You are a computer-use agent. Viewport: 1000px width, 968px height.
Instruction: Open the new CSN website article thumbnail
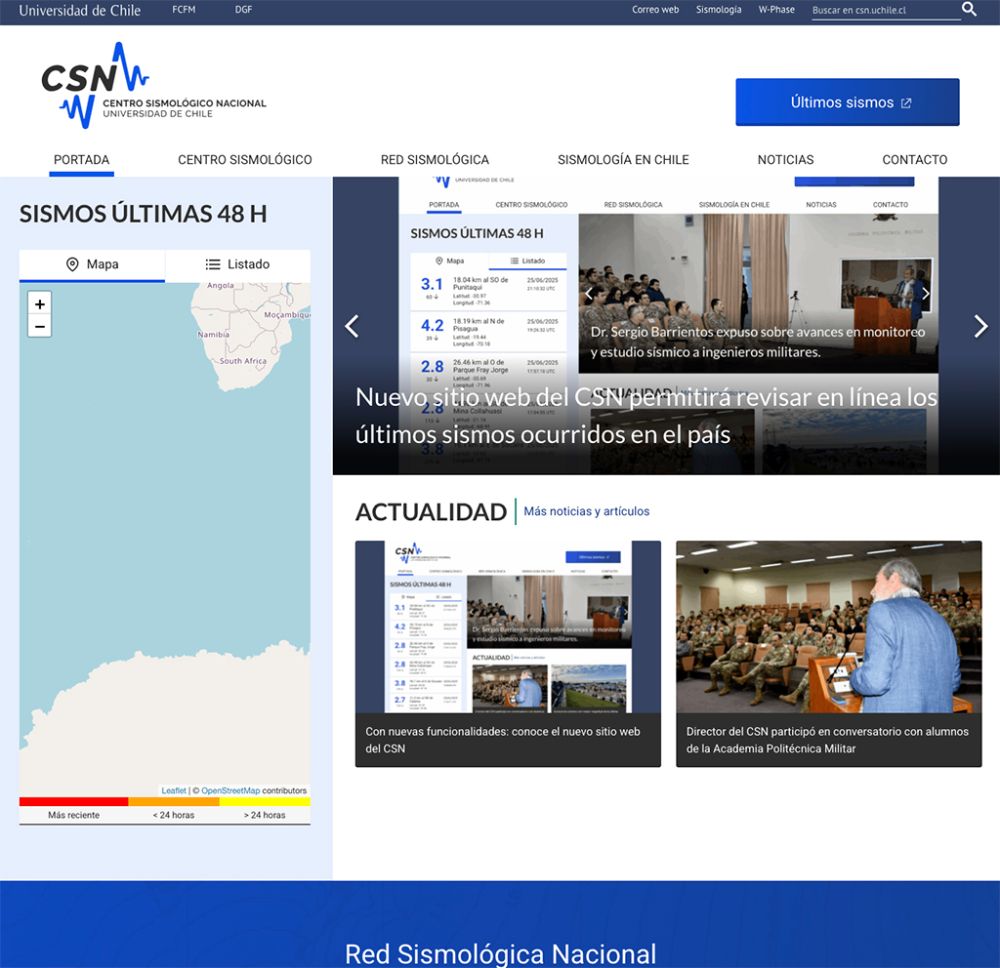pos(508,627)
